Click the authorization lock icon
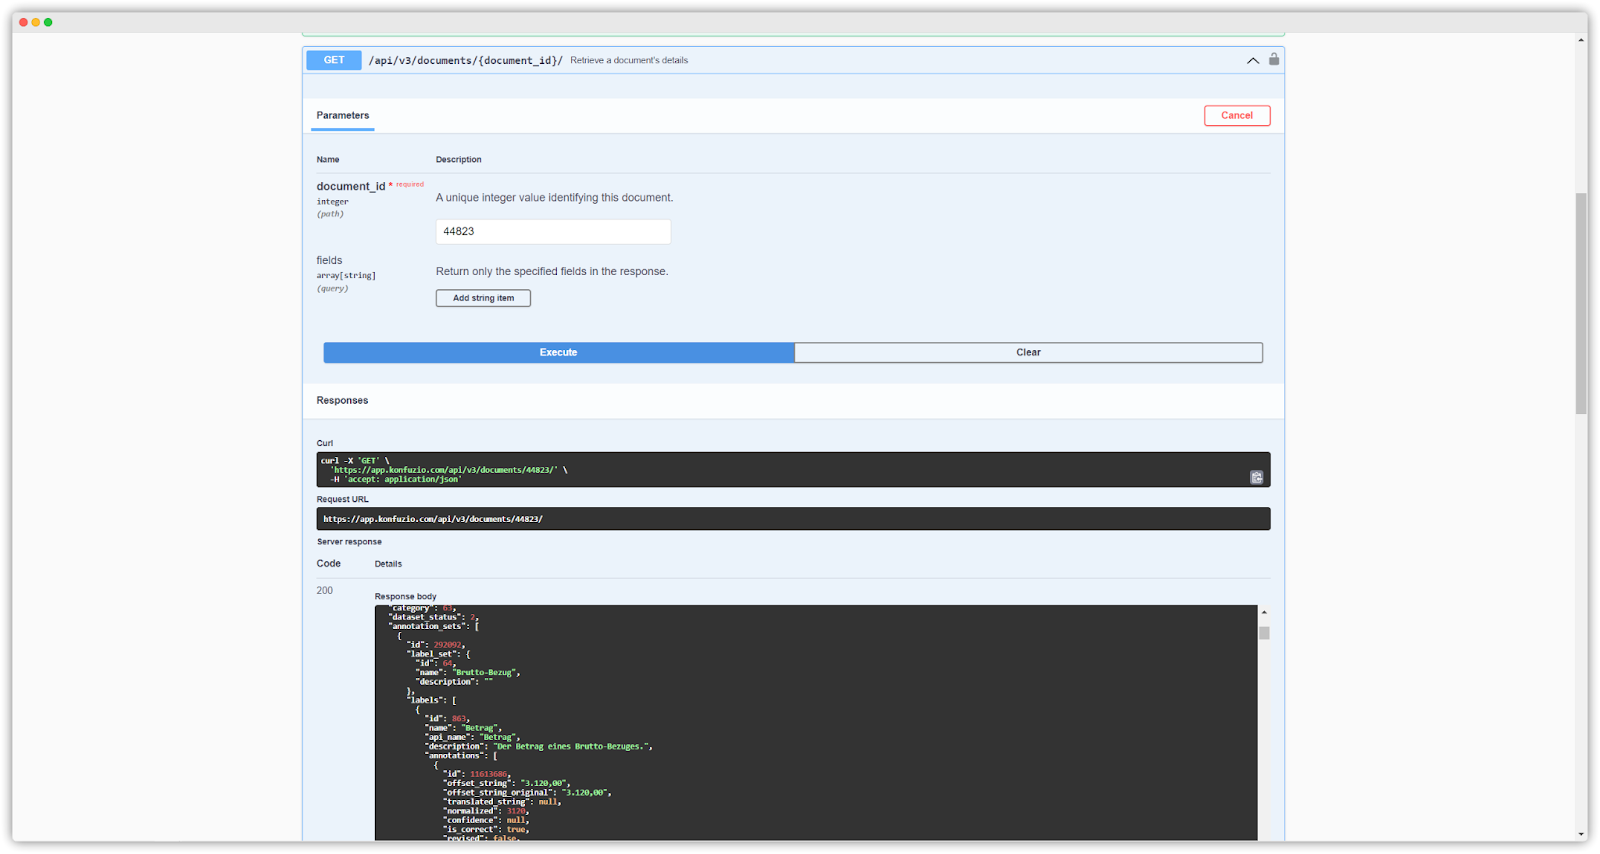The width and height of the screenshot is (1600, 854). pyautogui.click(x=1274, y=59)
